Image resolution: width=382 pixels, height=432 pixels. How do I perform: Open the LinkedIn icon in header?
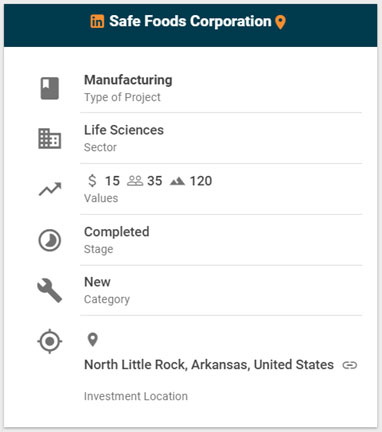(97, 21)
